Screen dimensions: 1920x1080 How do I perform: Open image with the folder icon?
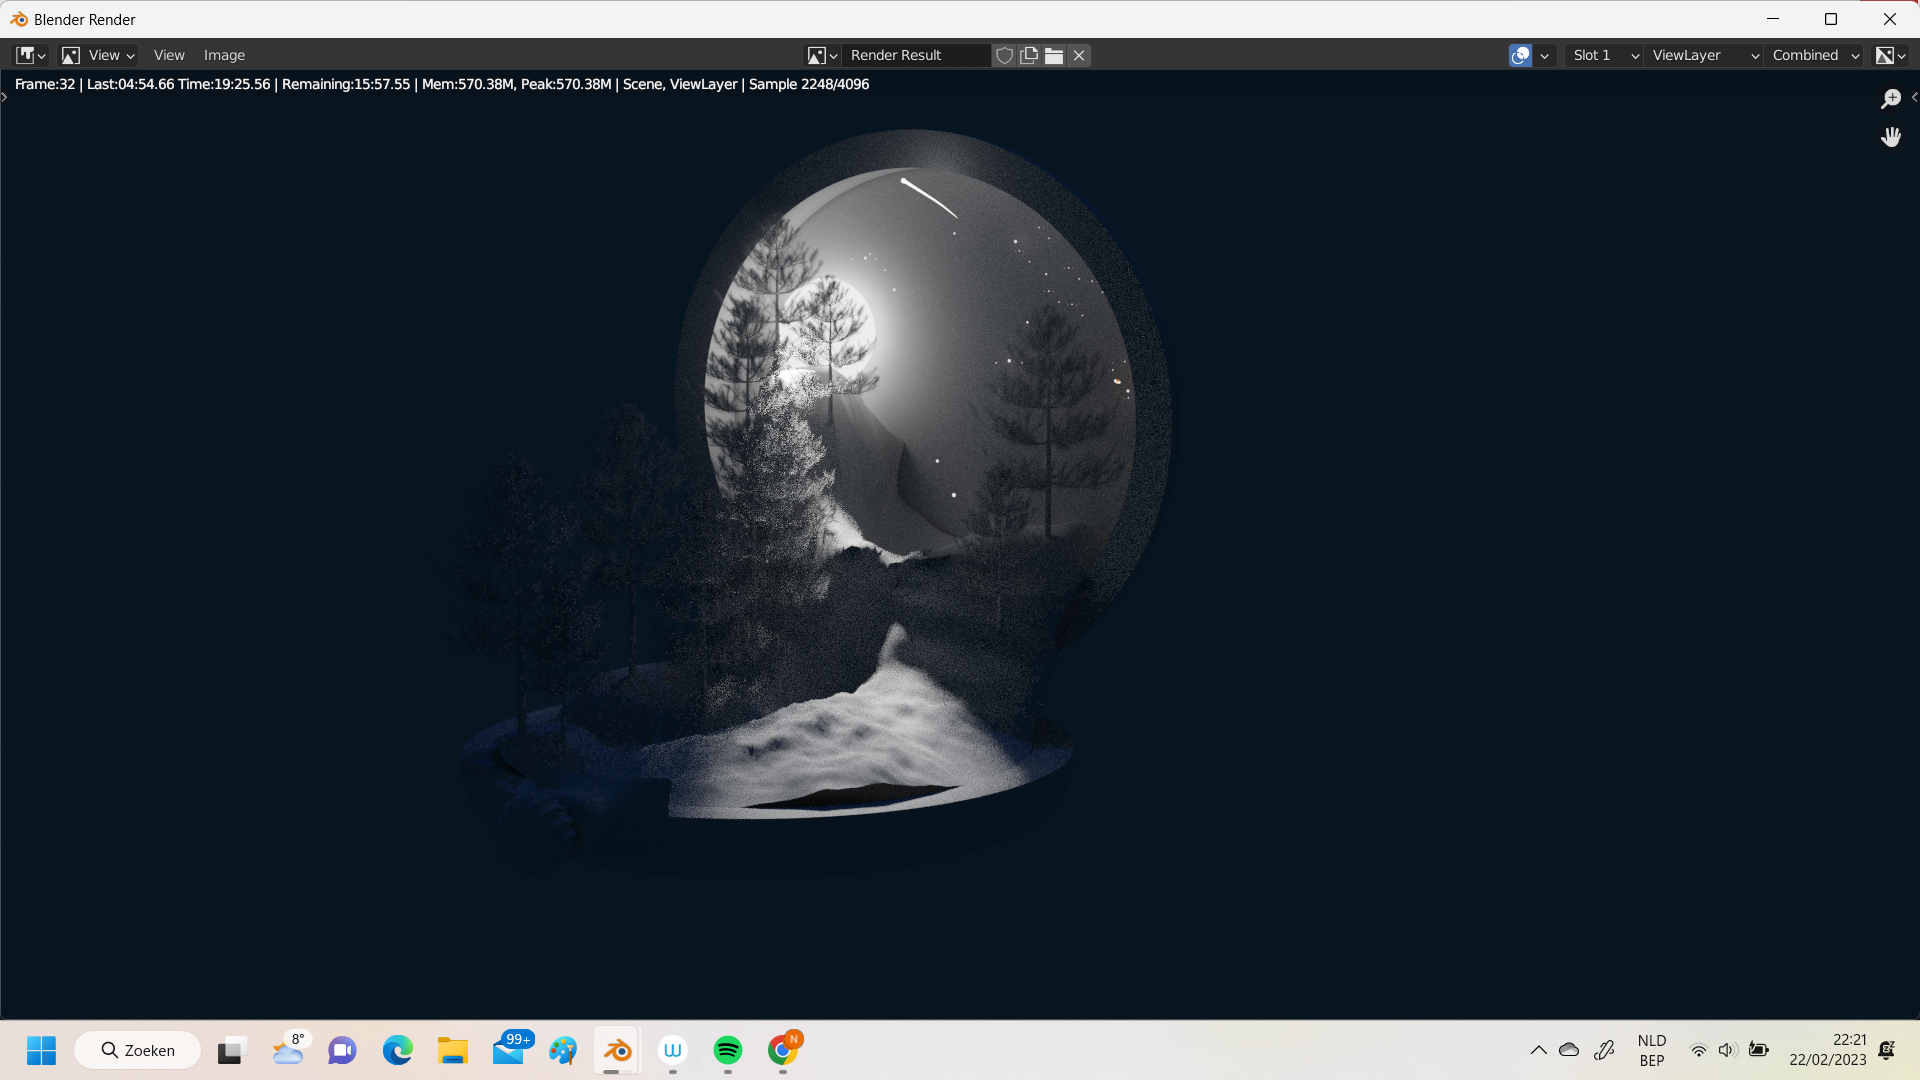[x=1054, y=55]
